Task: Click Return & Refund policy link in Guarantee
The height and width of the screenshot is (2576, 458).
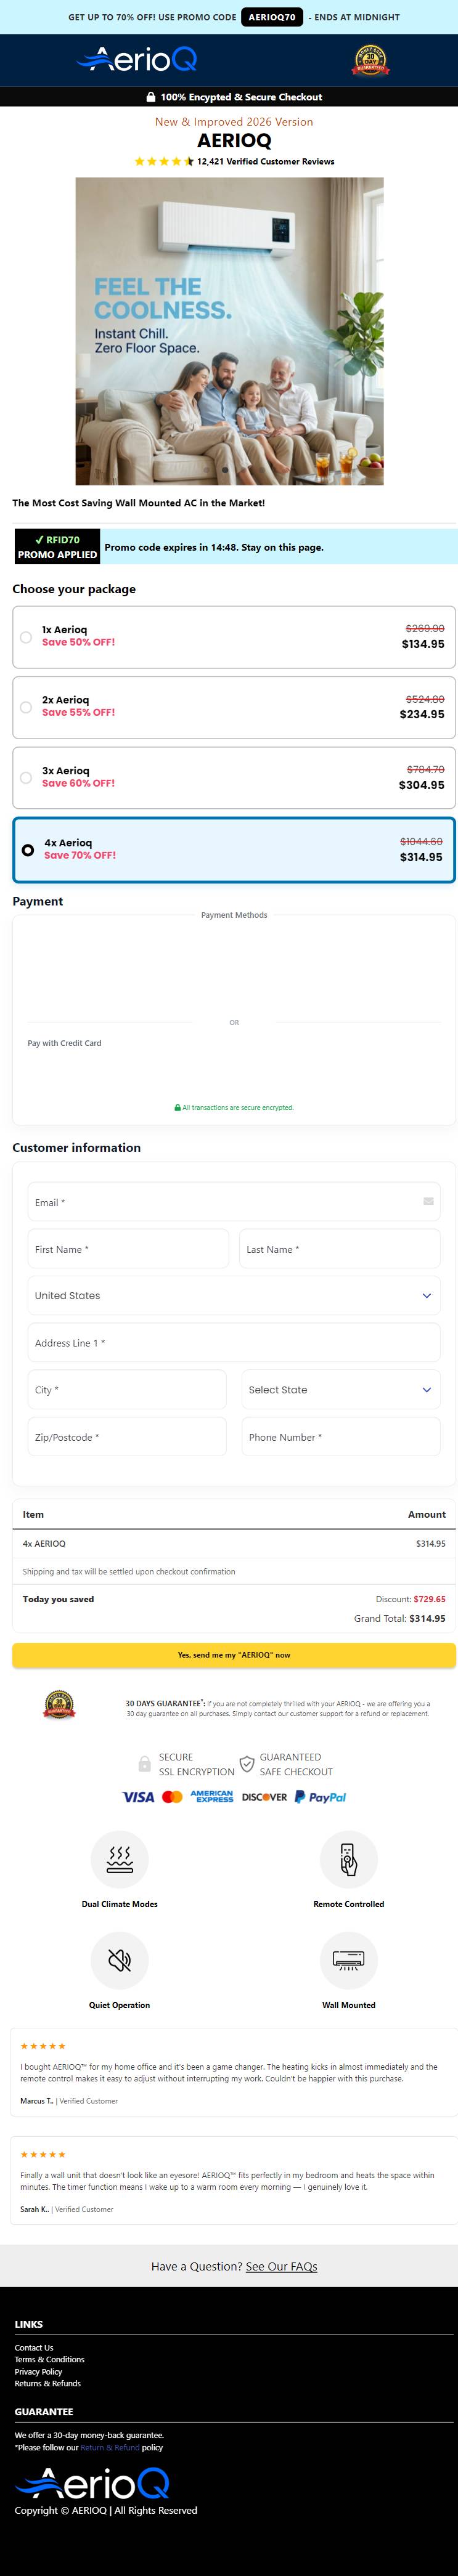Action: click(110, 2447)
